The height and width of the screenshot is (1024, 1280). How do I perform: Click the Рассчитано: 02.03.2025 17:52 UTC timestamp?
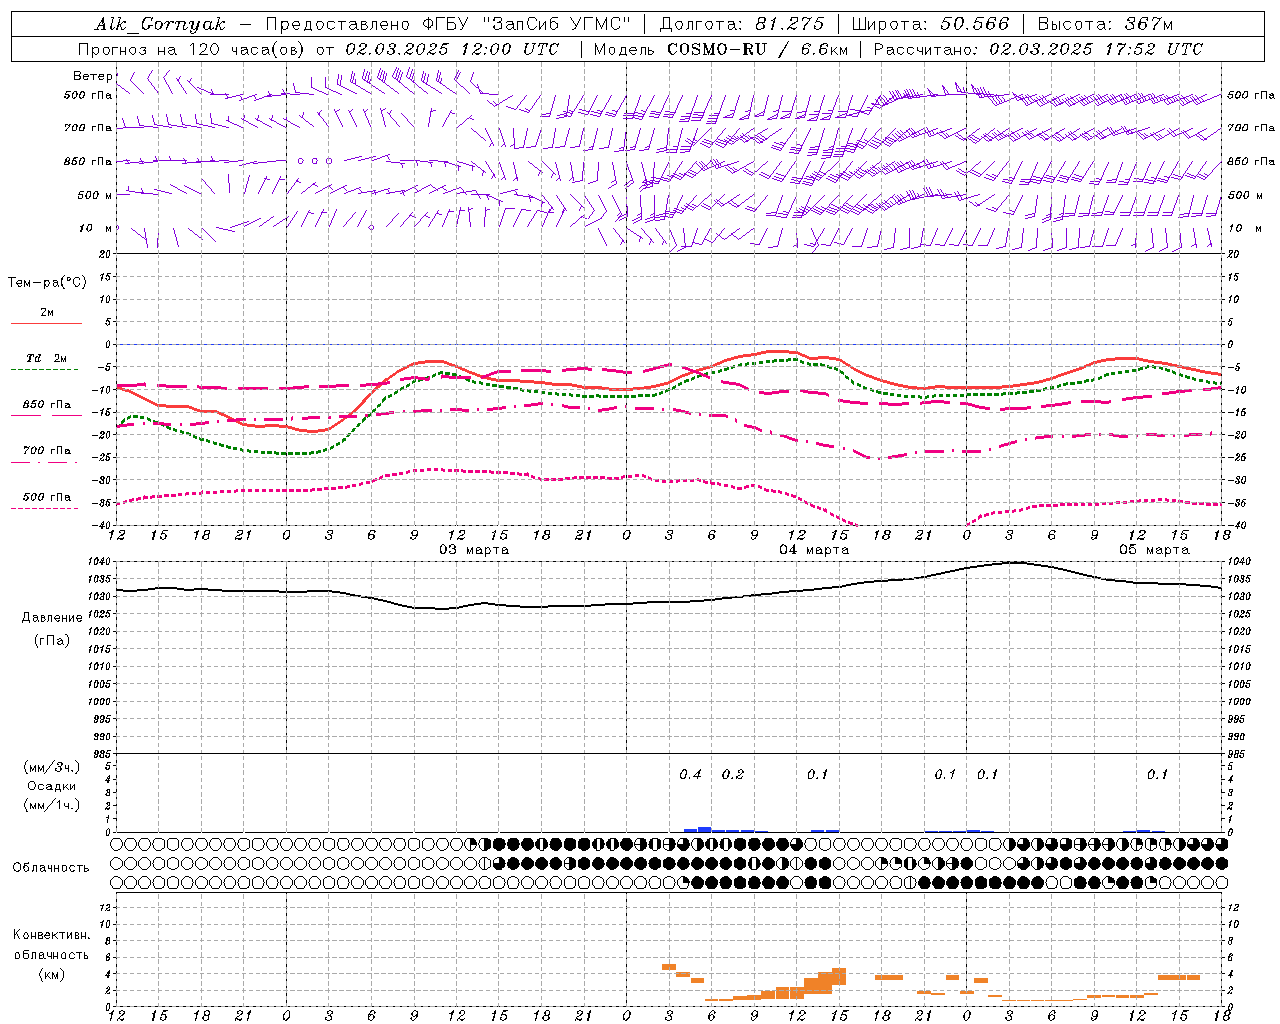click(x=1038, y=49)
